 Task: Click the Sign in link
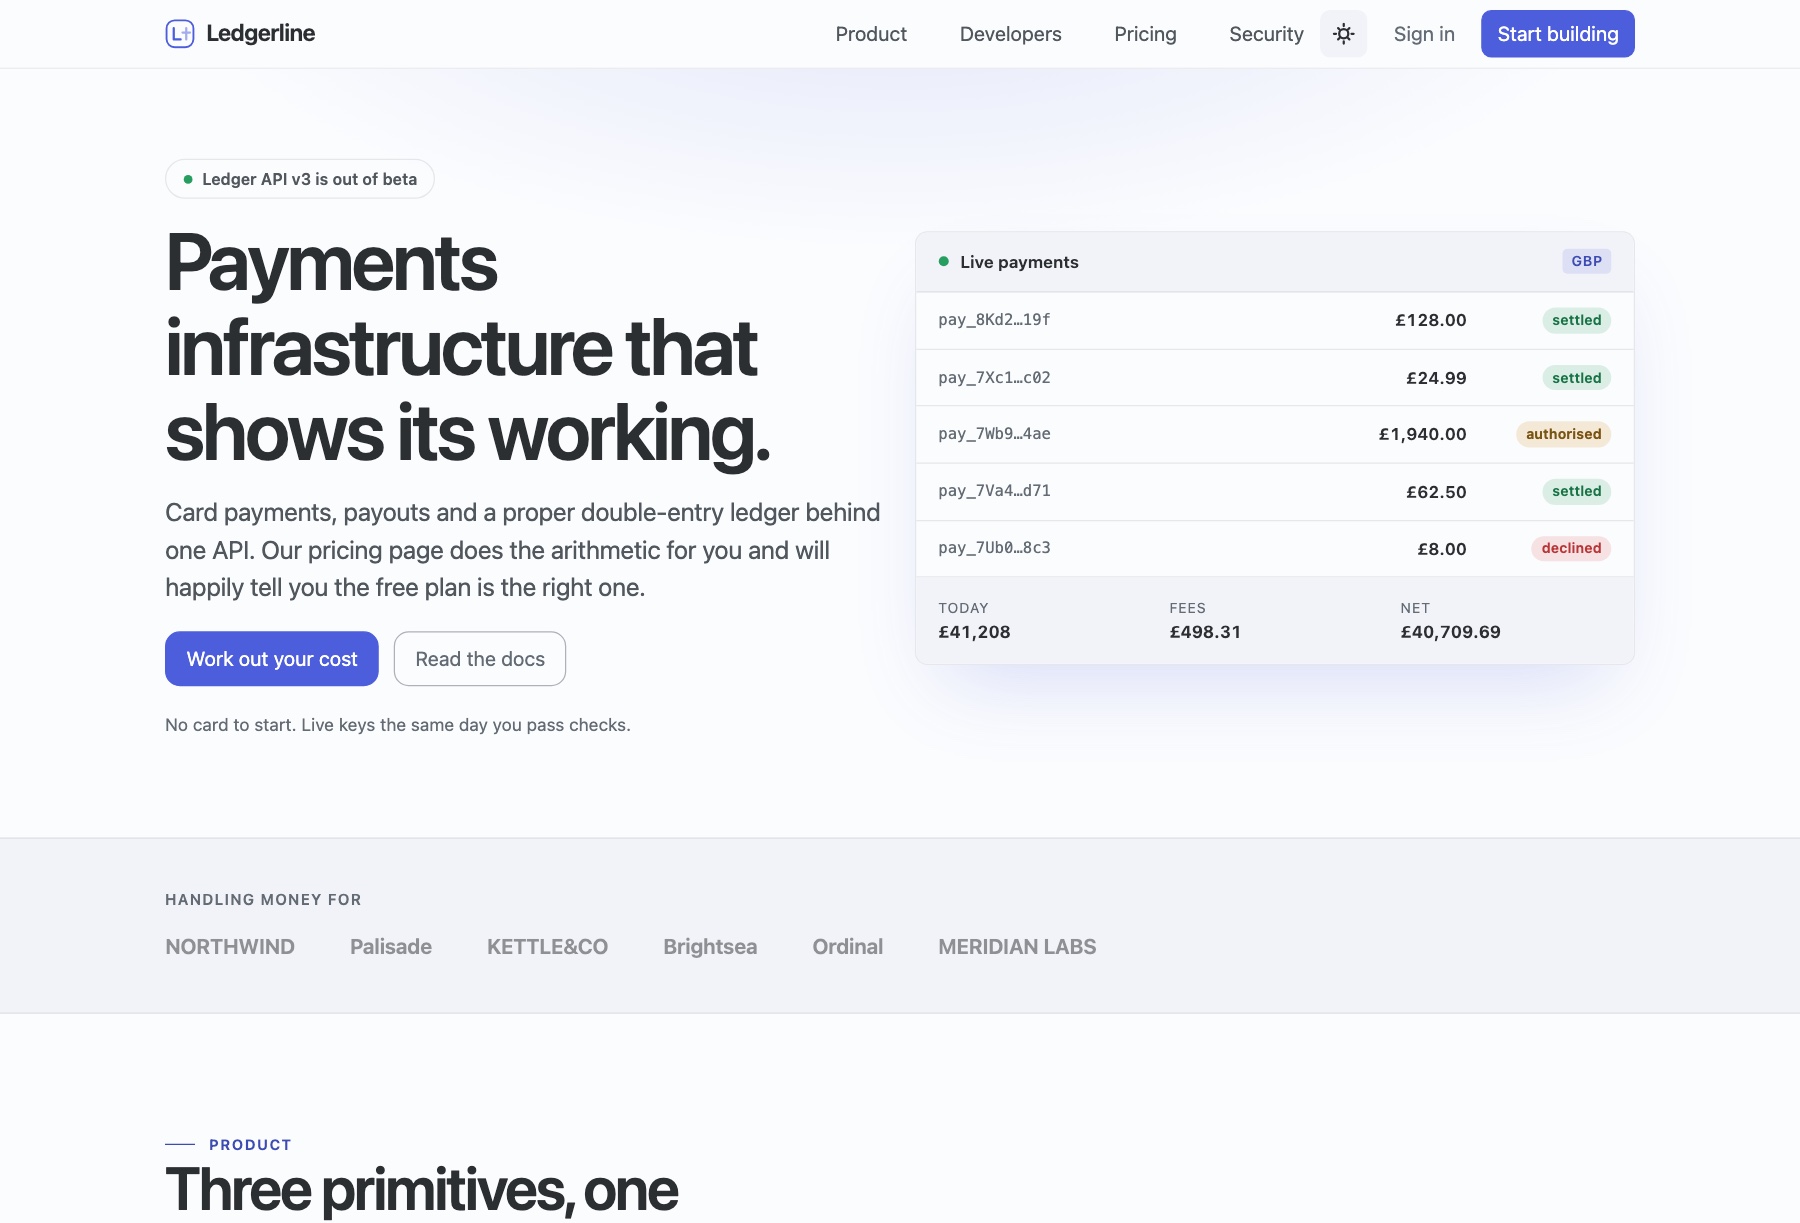pos(1424,34)
